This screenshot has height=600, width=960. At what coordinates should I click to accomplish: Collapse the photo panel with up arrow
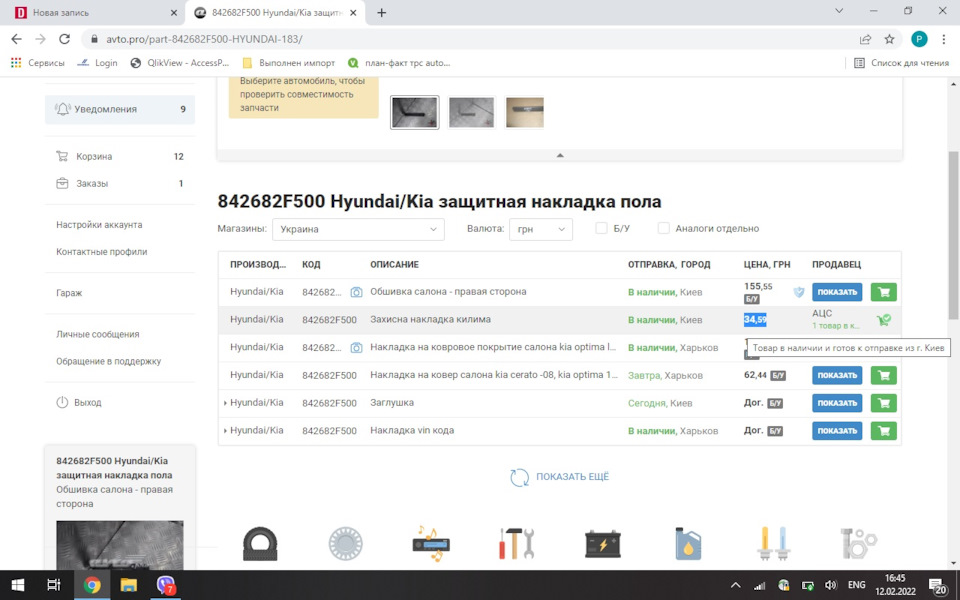pos(560,156)
